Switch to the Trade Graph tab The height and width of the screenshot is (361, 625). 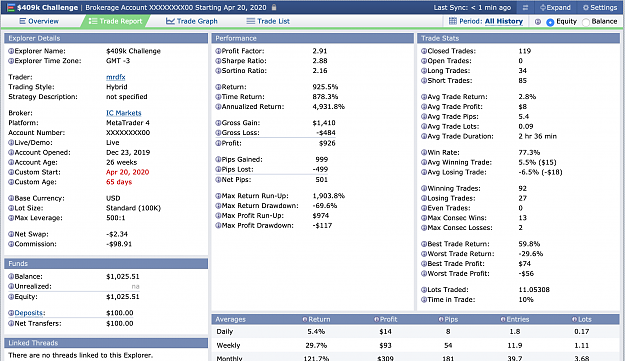tap(192, 21)
